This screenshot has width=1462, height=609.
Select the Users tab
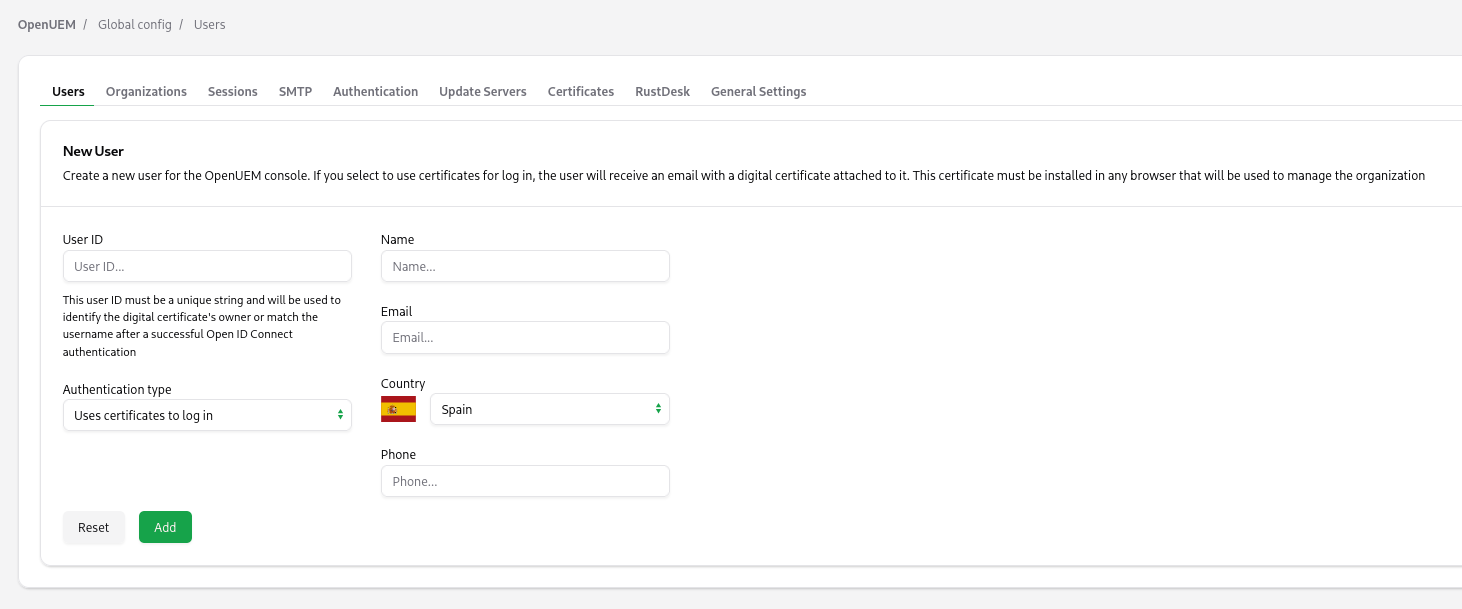67,91
